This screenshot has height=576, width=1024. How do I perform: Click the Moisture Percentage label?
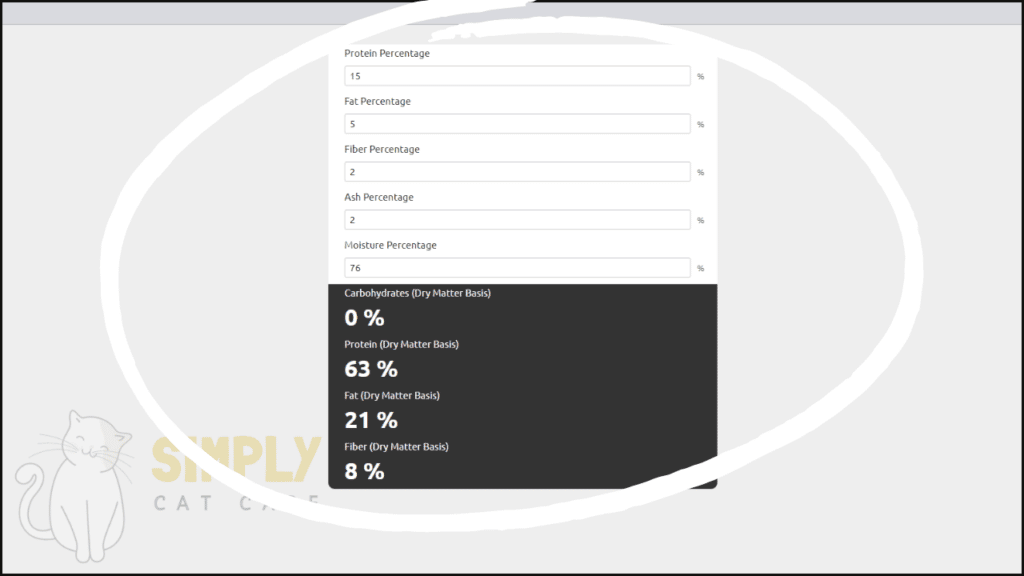(391, 246)
